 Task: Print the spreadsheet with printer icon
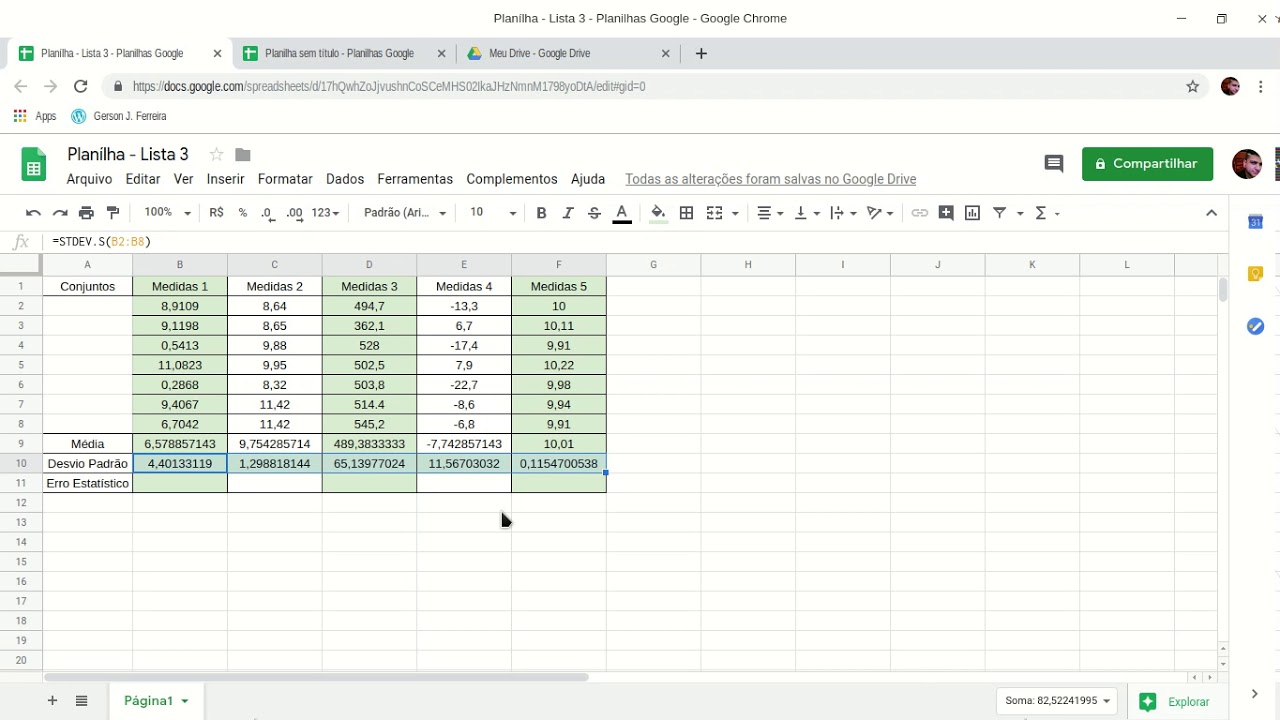[86, 213]
